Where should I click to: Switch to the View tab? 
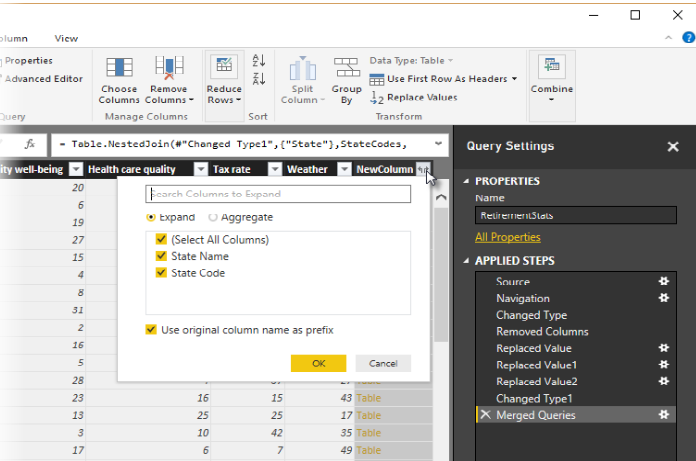[x=66, y=38]
